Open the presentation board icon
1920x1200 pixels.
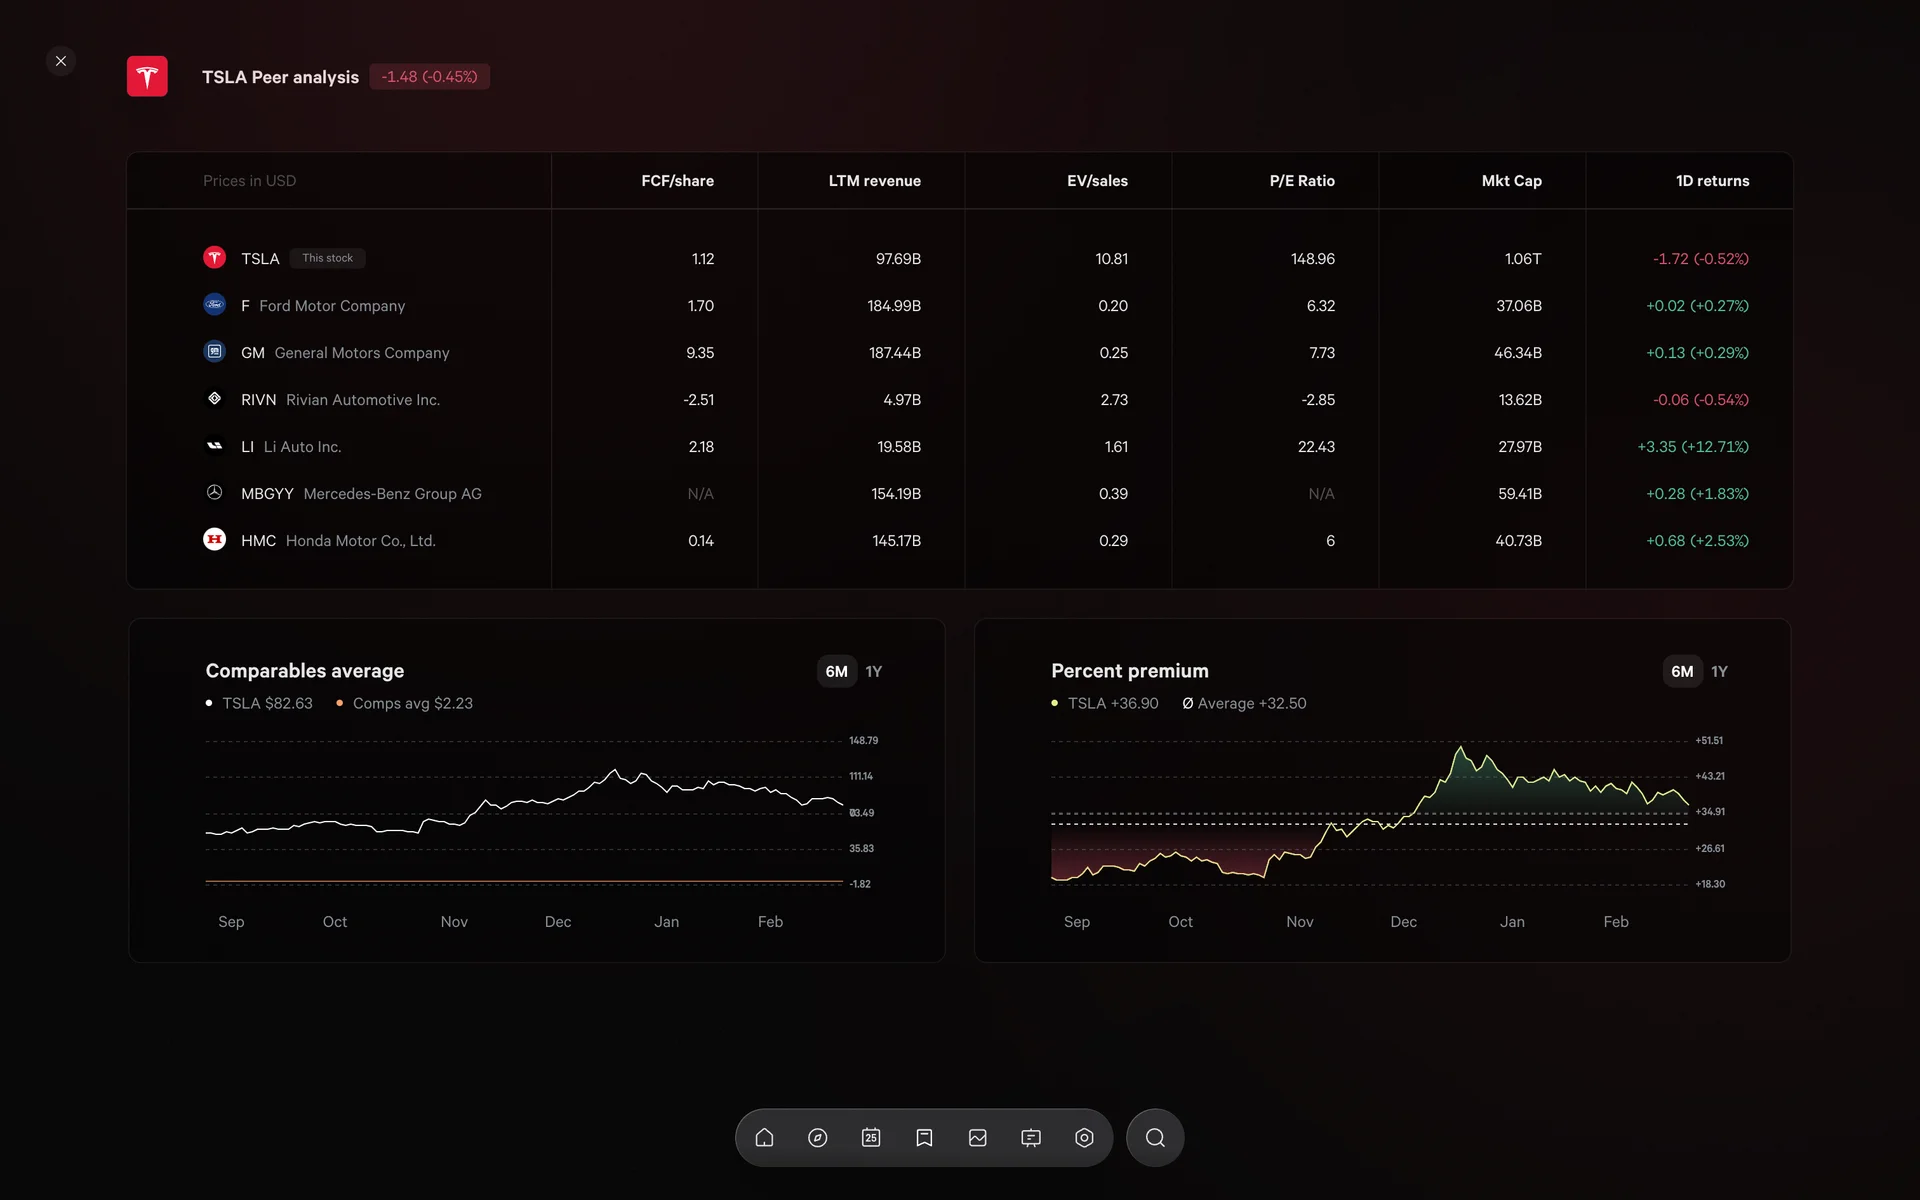click(1031, 1138)
